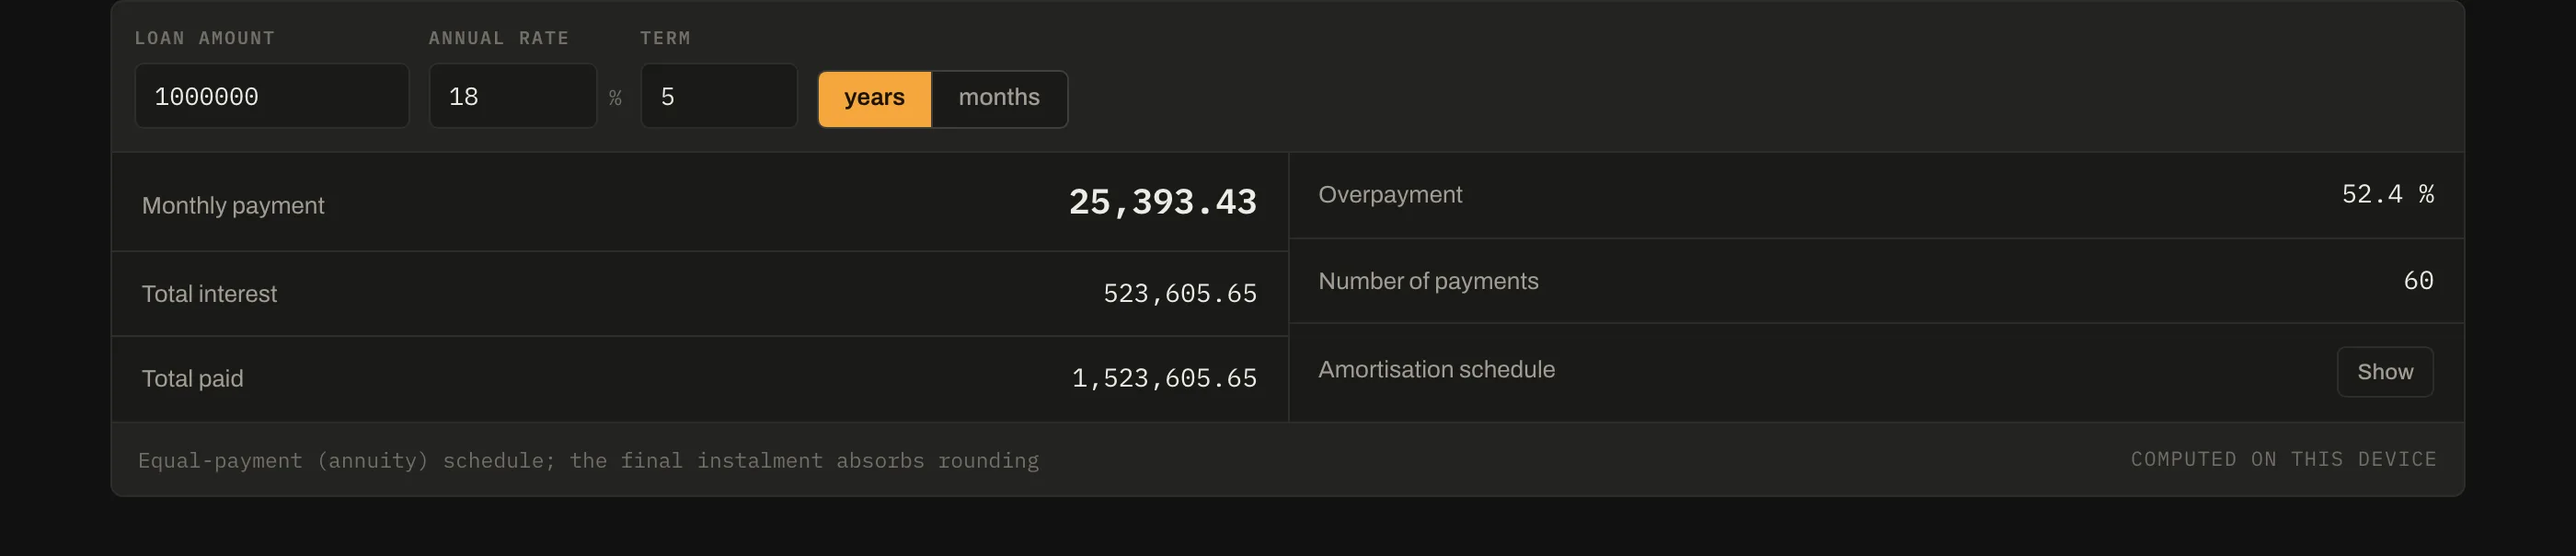Switch term unit to months
The width and height of the screenshot is (2576, 556).
coord(999,98)
